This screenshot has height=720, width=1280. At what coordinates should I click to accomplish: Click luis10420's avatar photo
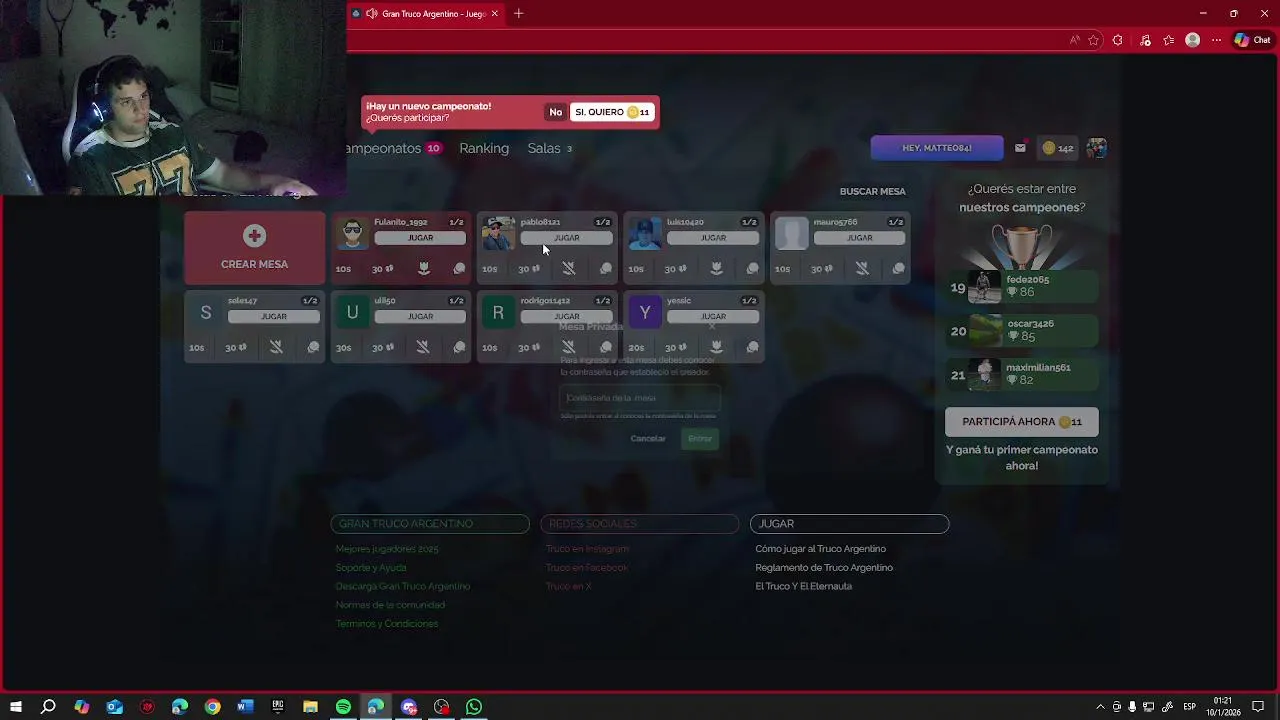pyautogui.click(x=645, y=233)
